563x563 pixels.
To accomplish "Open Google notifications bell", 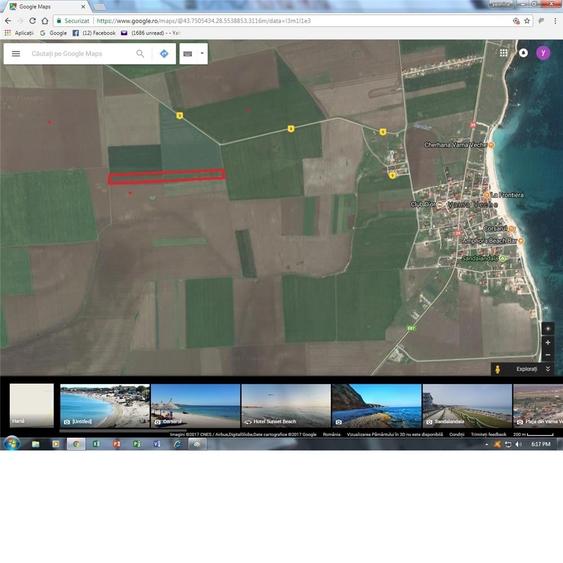I will coord(524,53).
